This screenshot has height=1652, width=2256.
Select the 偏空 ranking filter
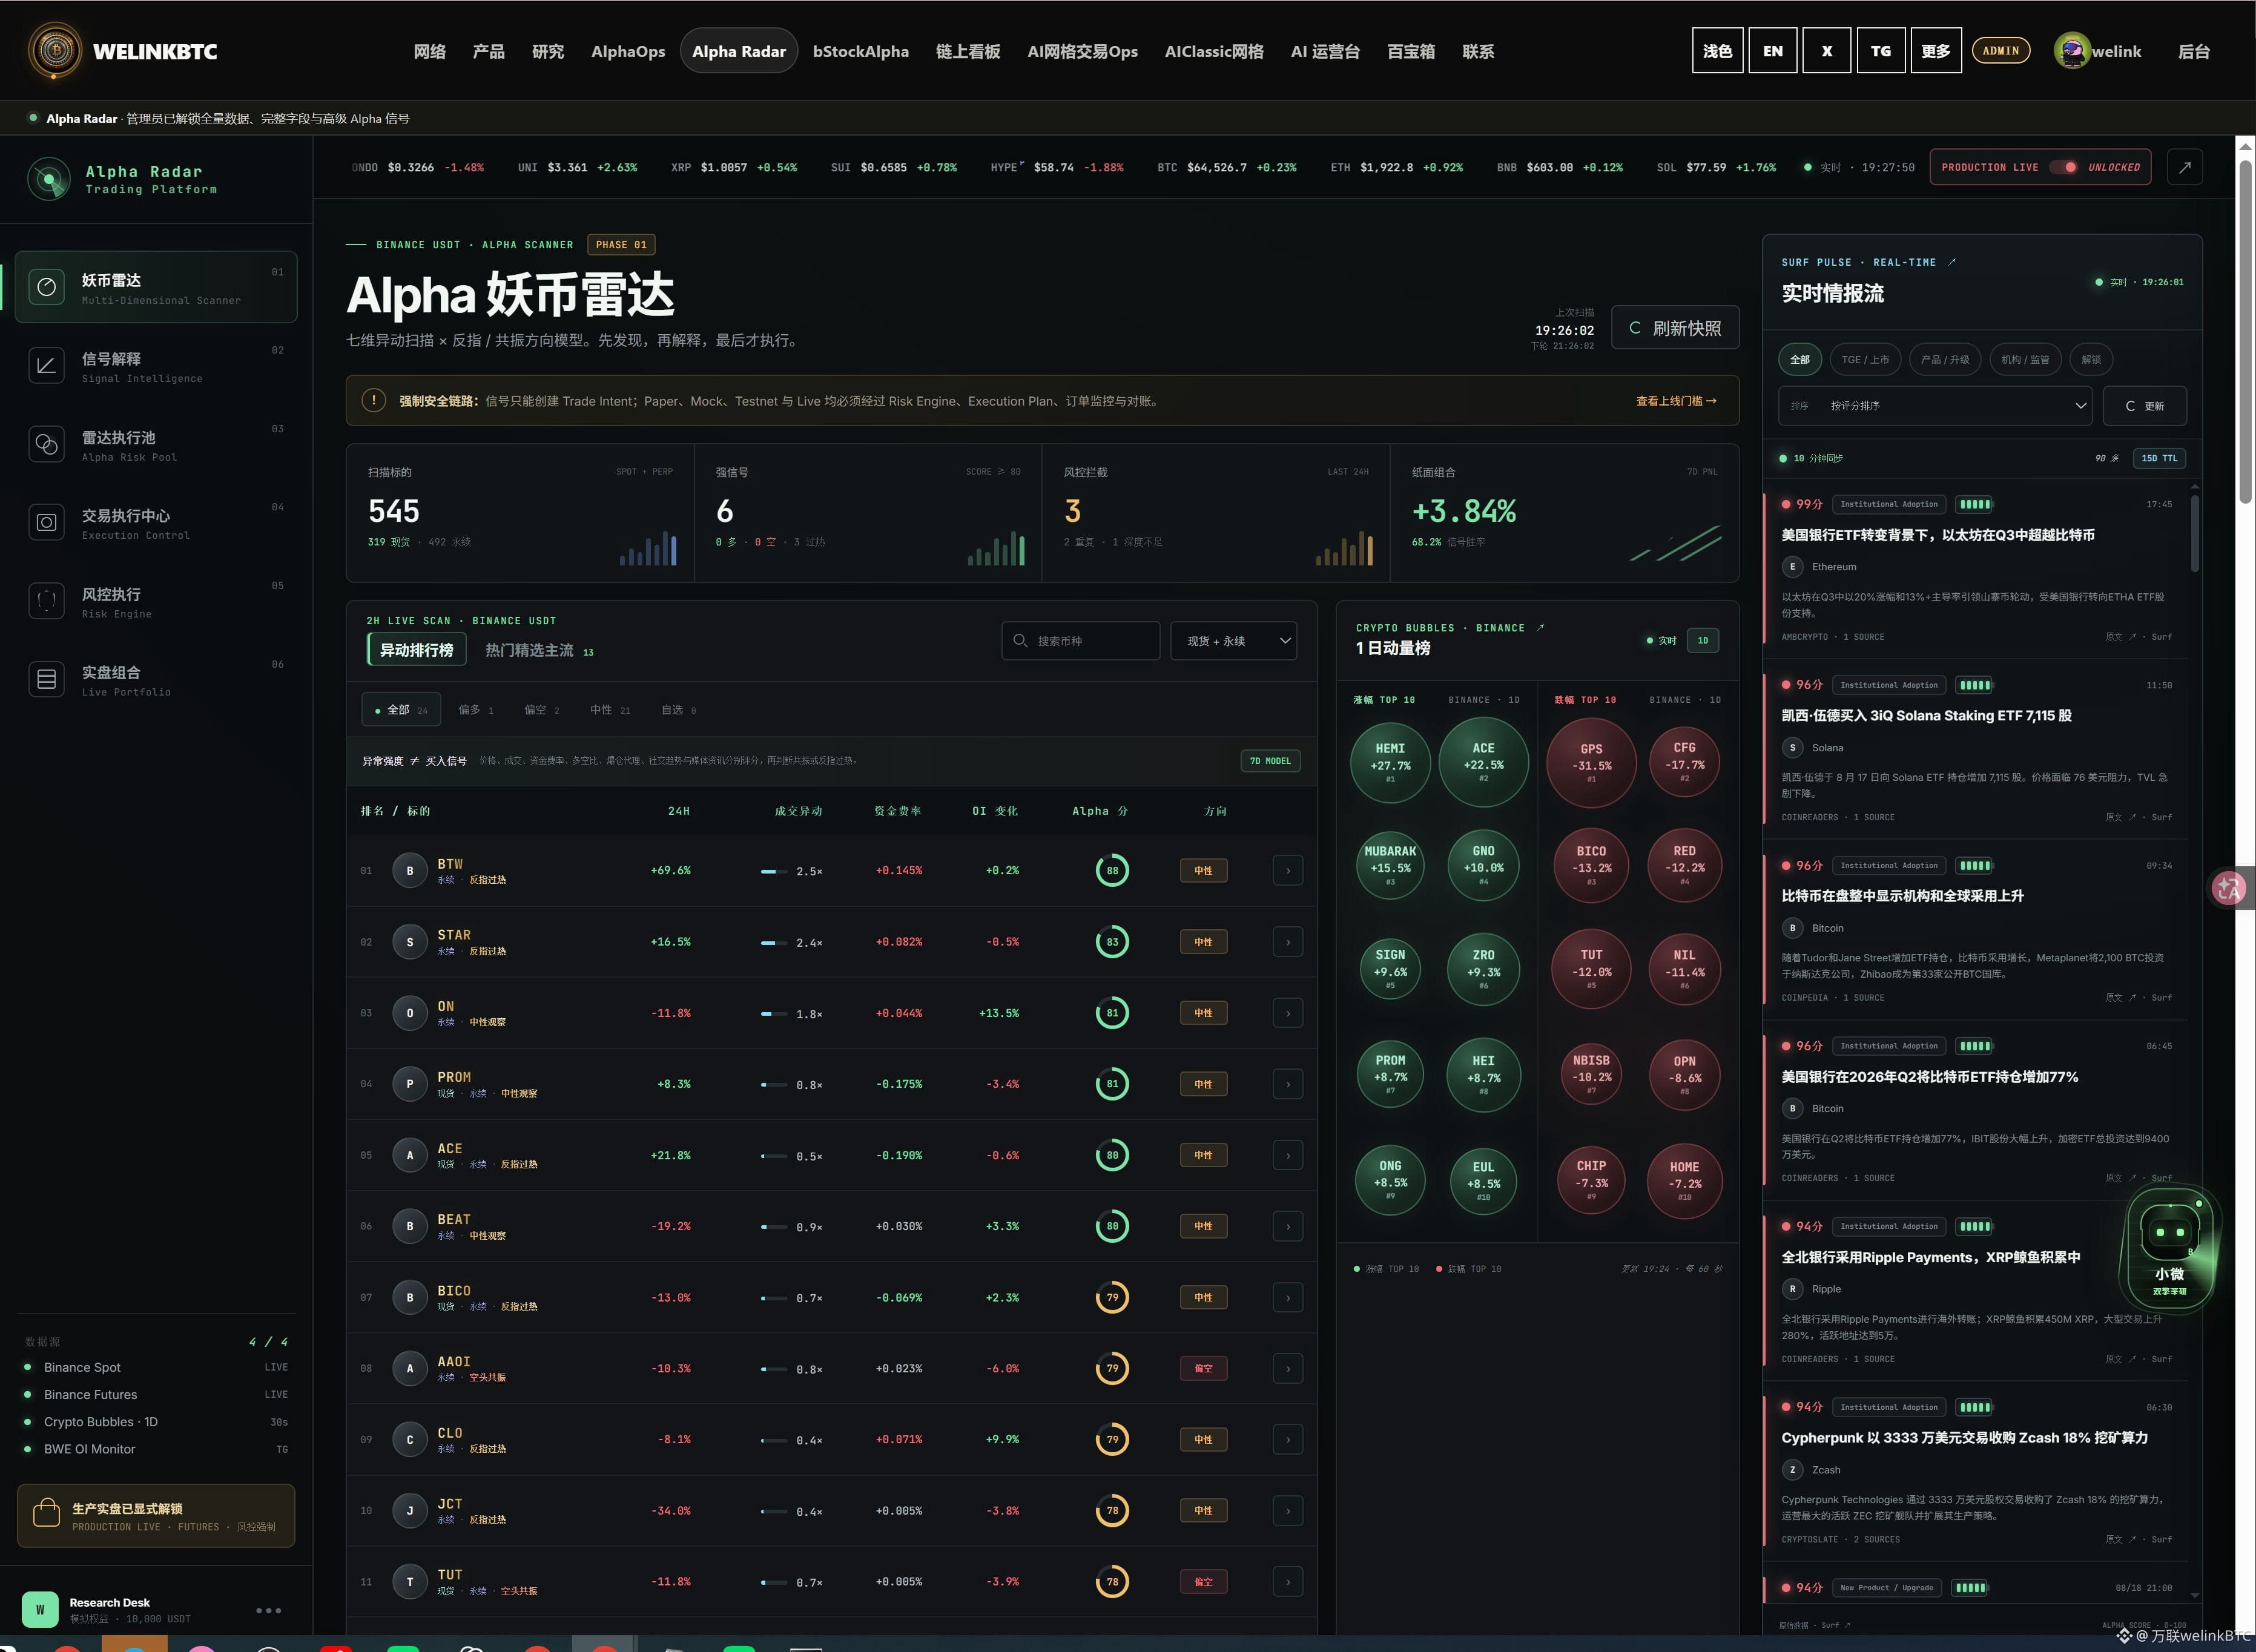point(542,710)
